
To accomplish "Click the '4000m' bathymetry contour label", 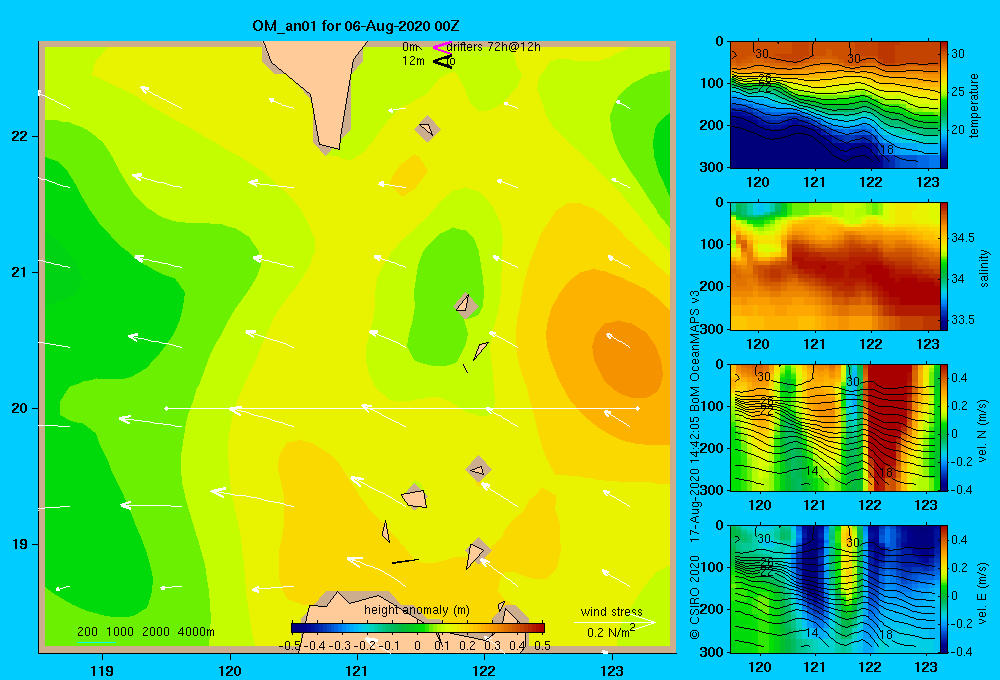I will point(196,632).
